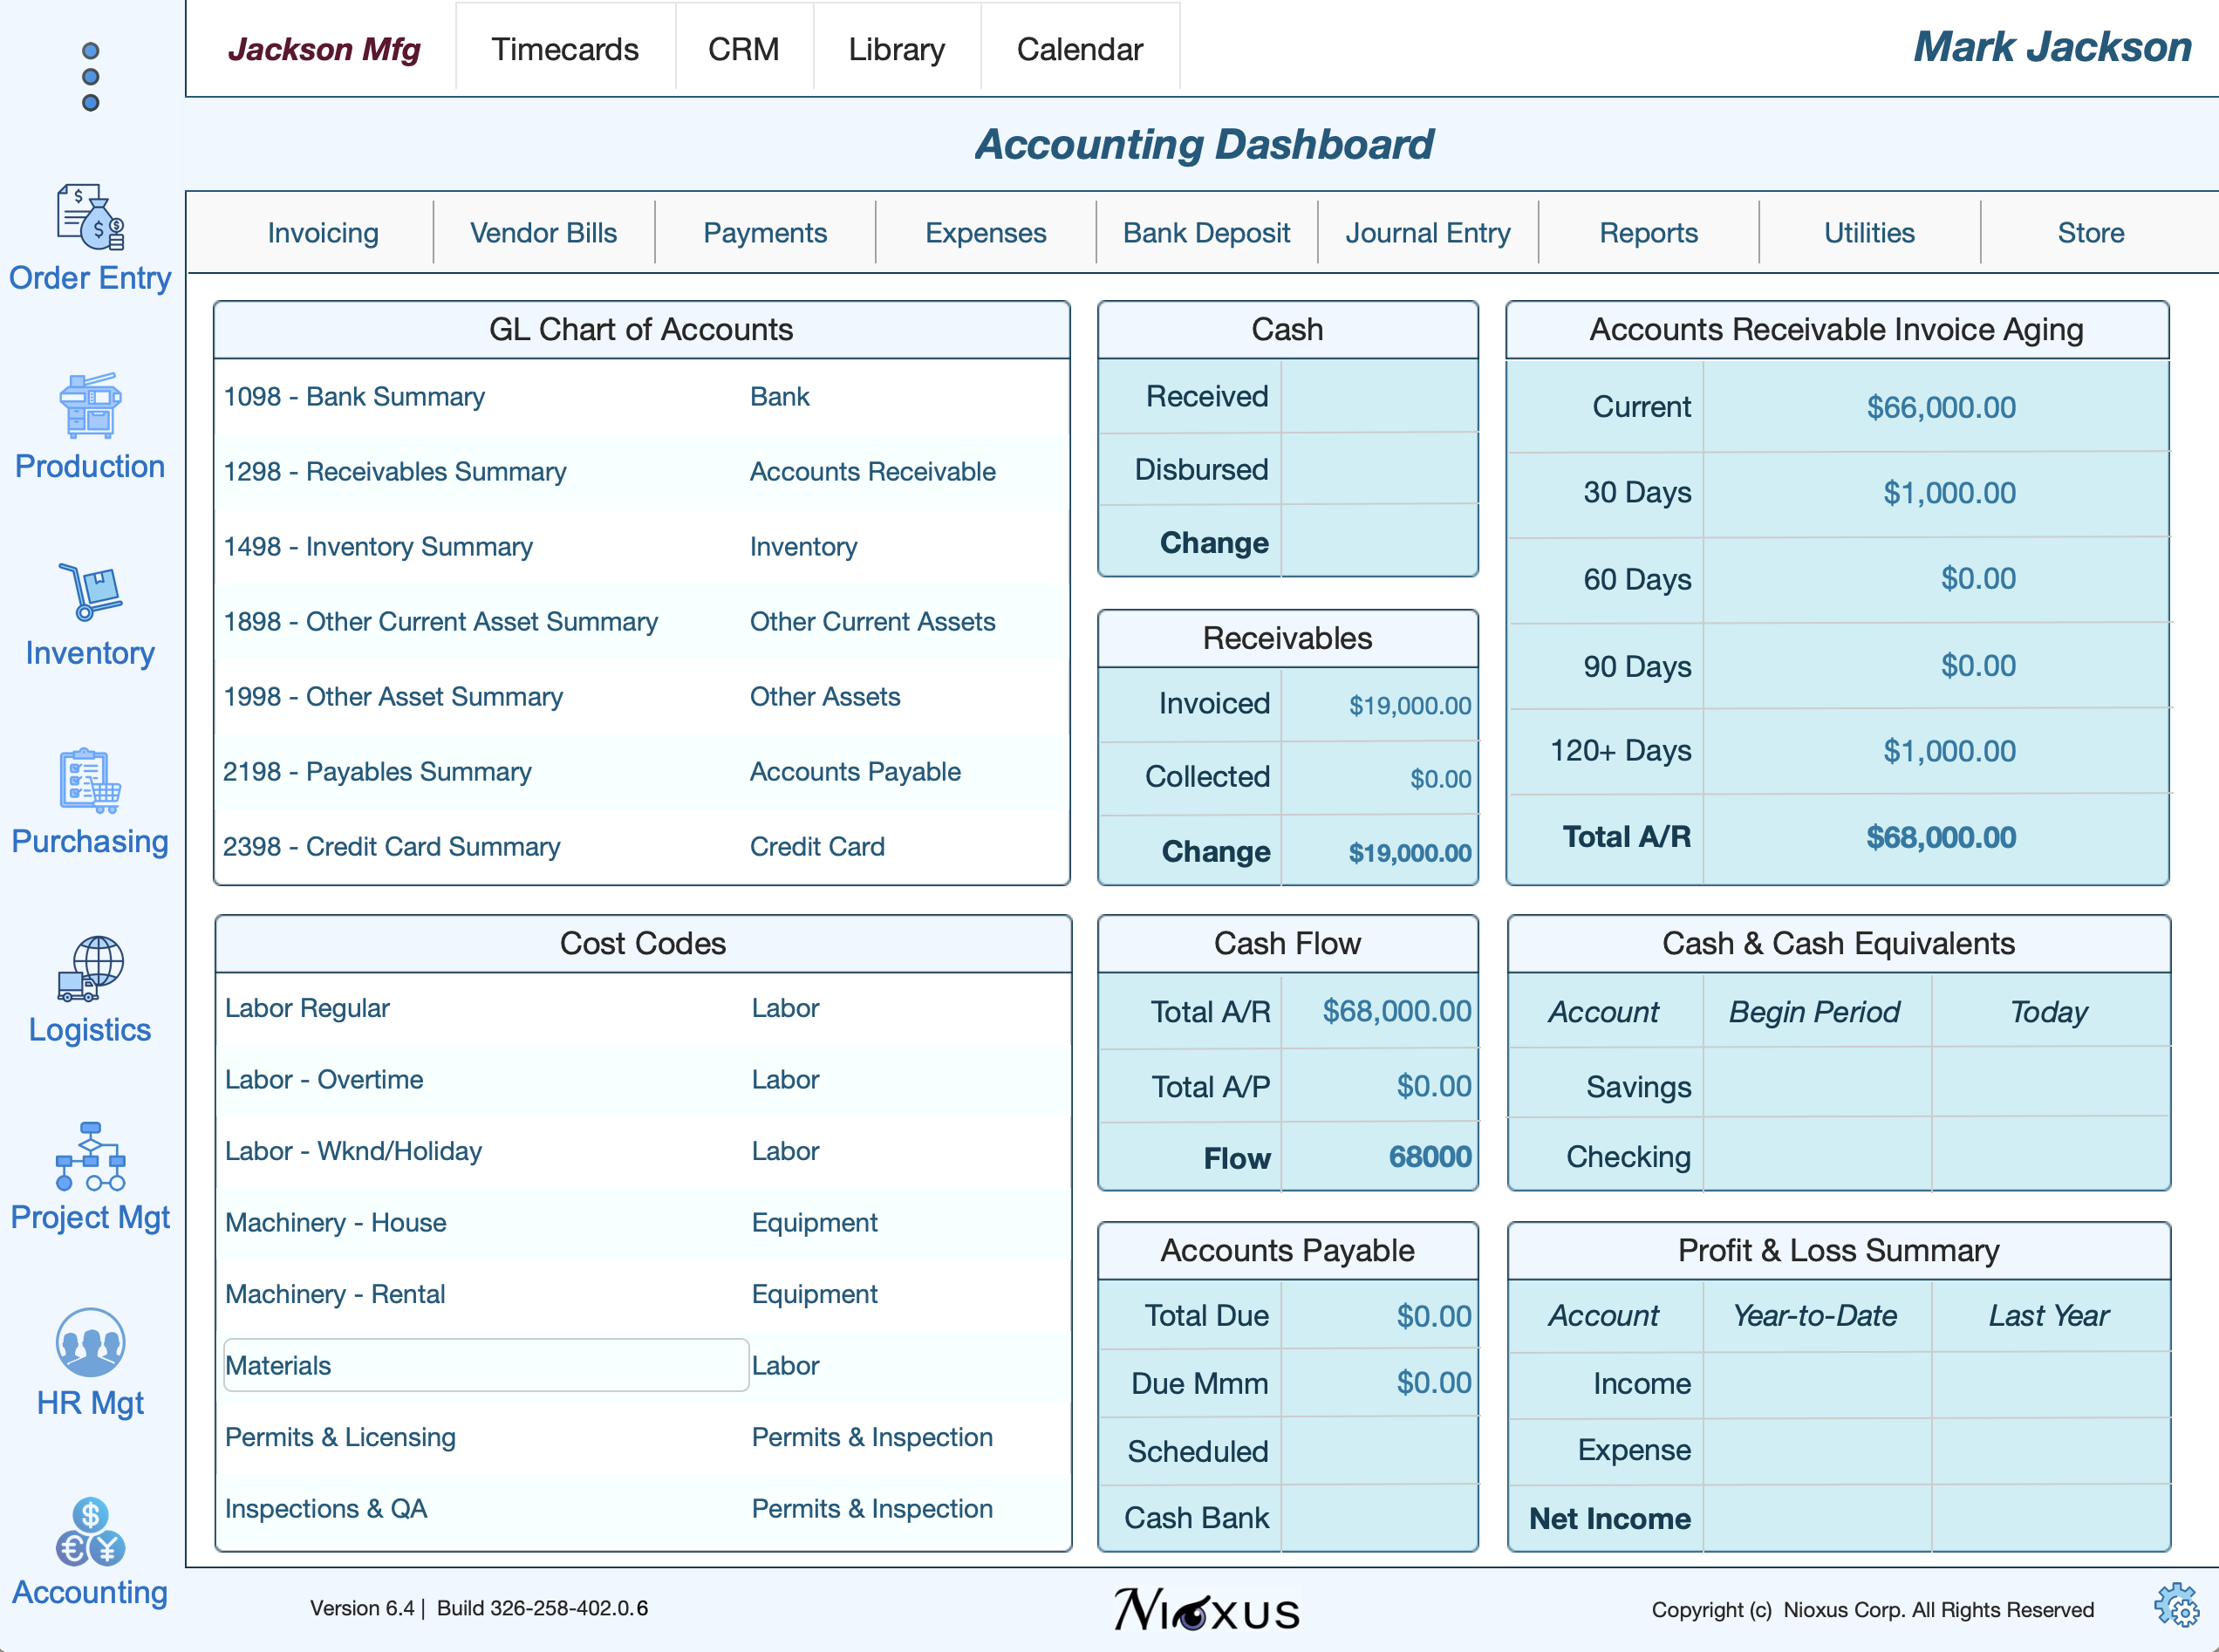Open the Calendar tab
This screenshot has width=2219, height=1652.
1079,49
